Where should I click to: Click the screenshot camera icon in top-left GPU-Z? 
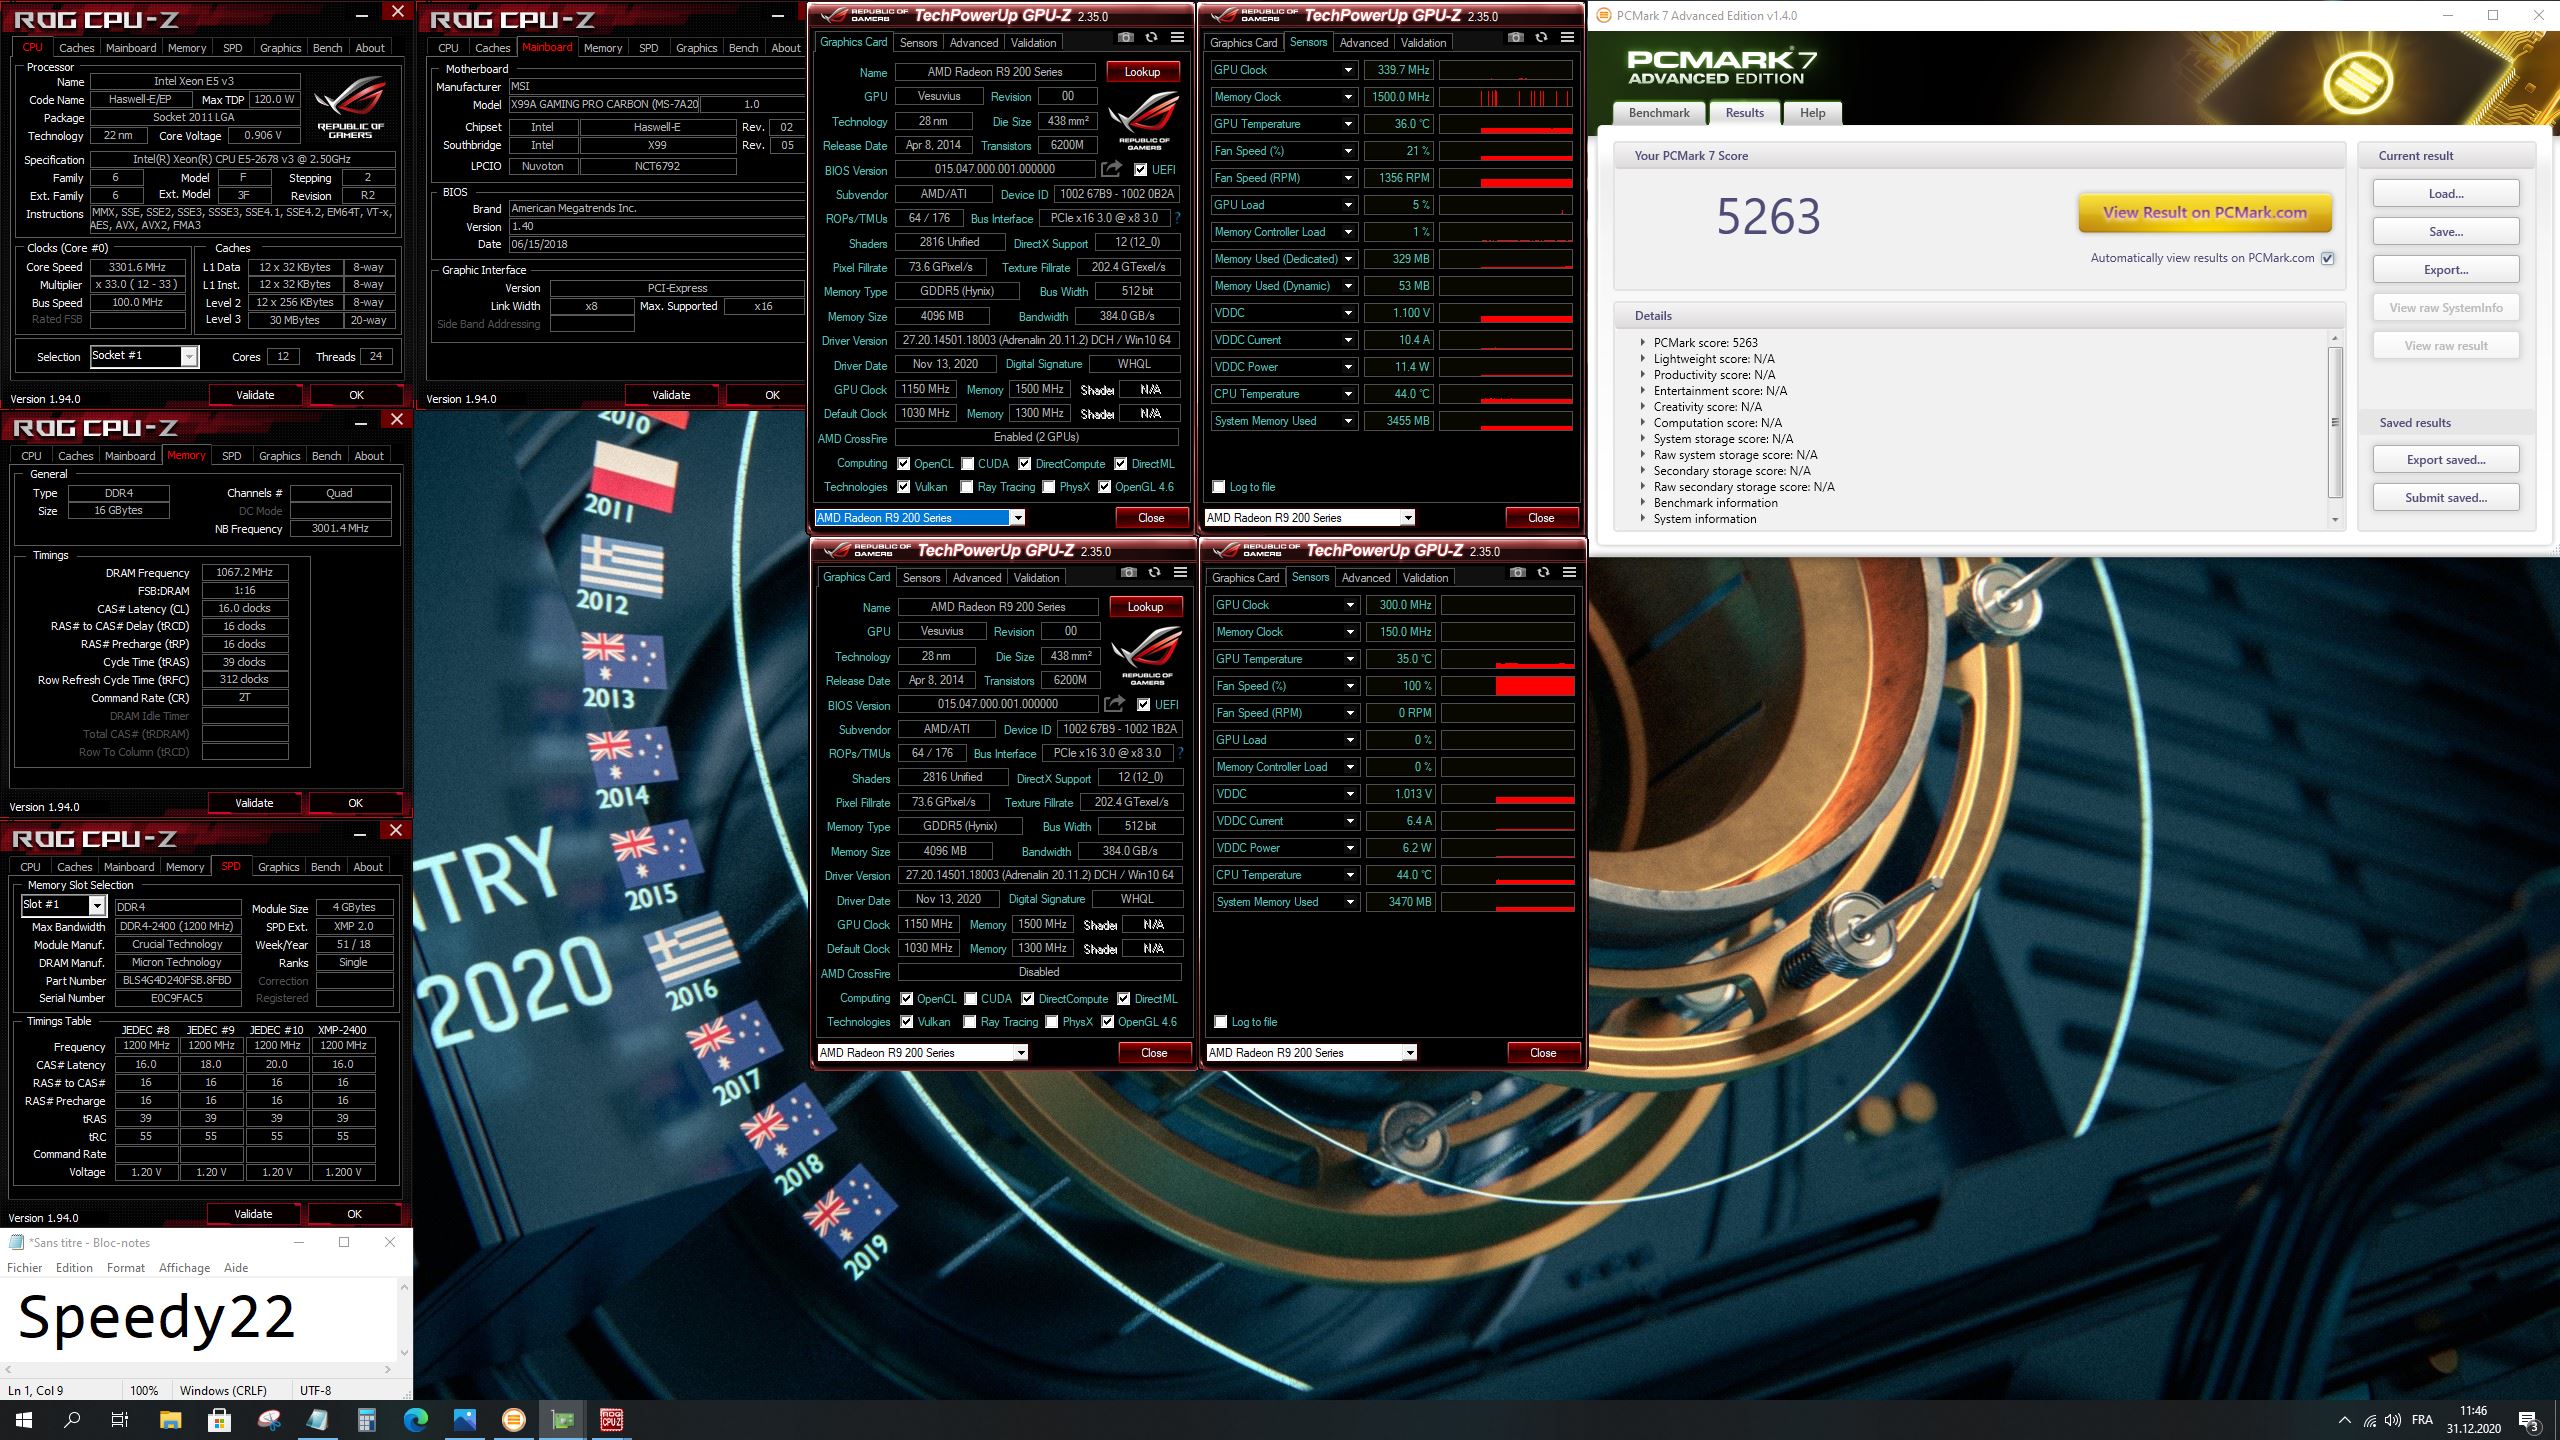pos(1126,38)
